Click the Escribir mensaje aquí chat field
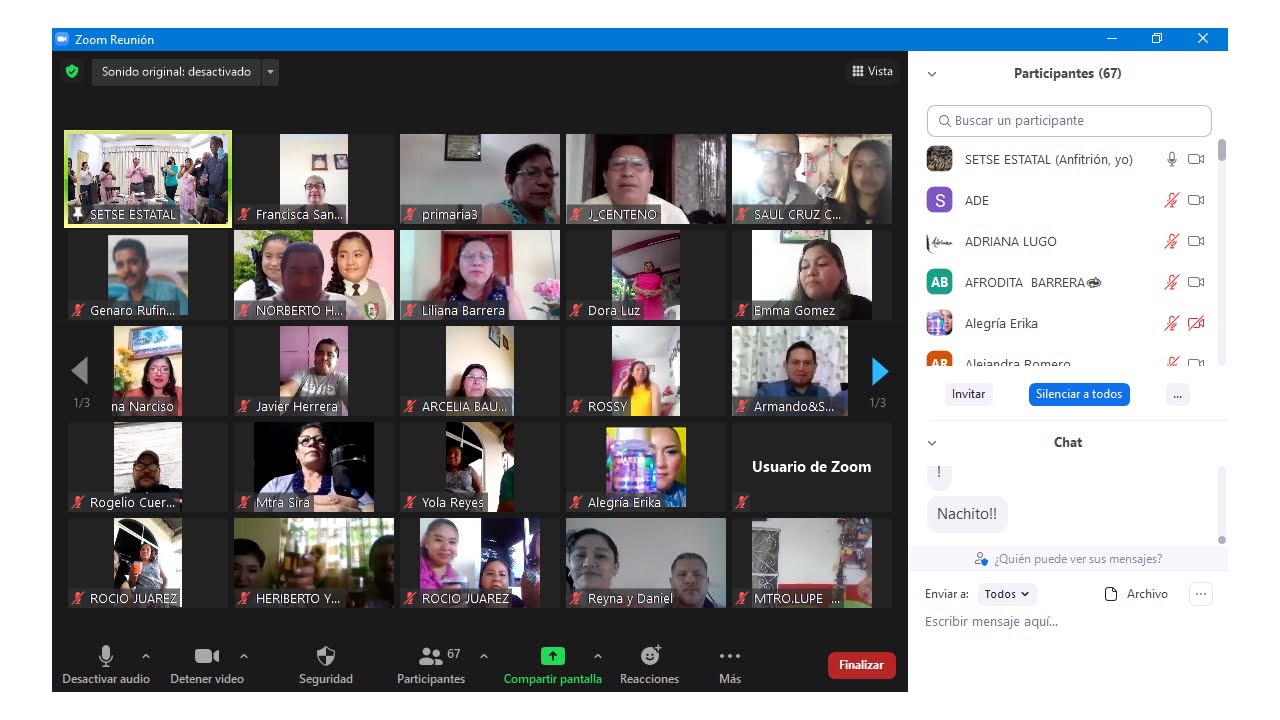 pyautogui.click(x=1069, y=622)
